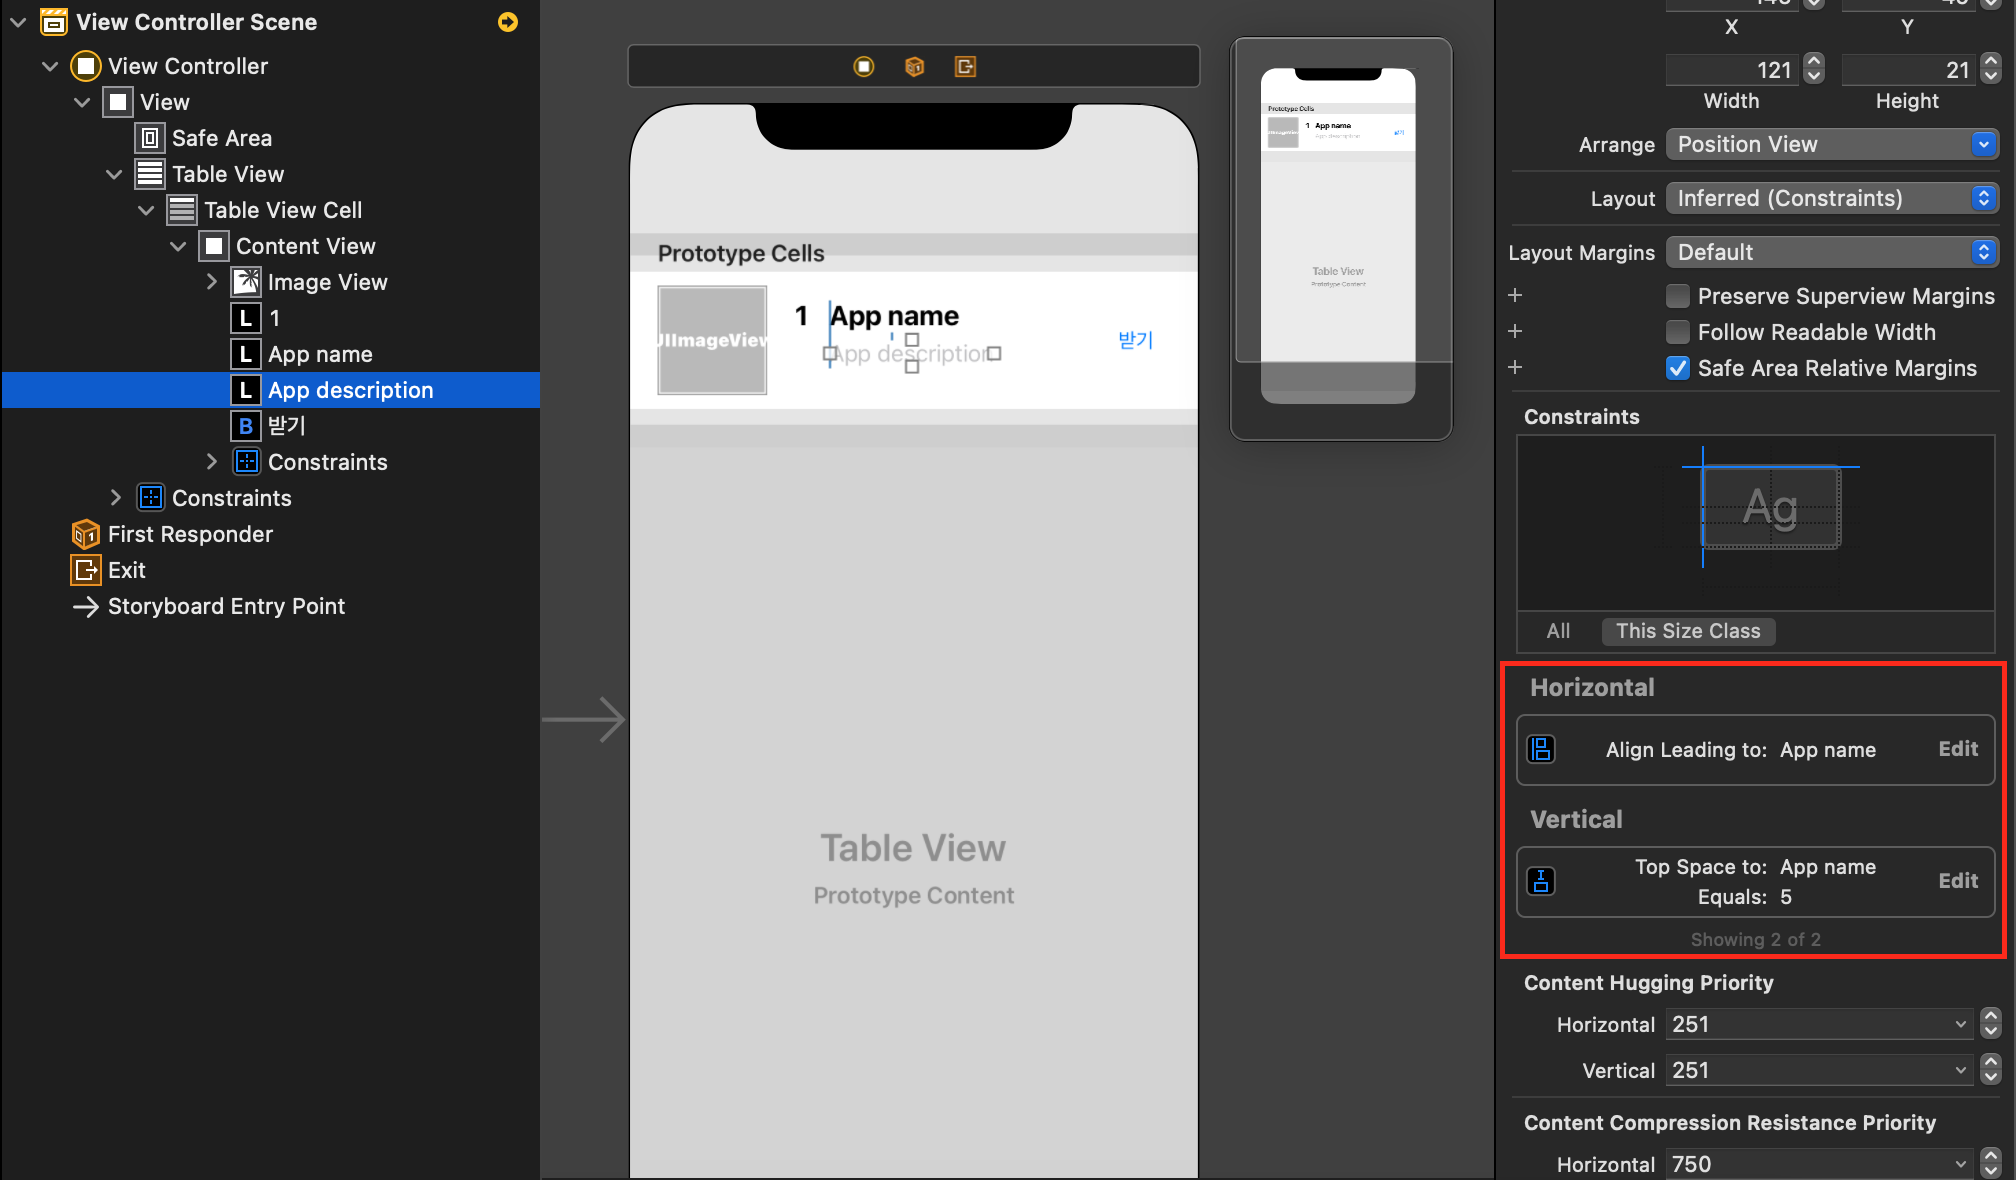The image size is (2016, 1180).
Task: Click the yellow arrow beside View Controller Scene
Action: point(508,22)
